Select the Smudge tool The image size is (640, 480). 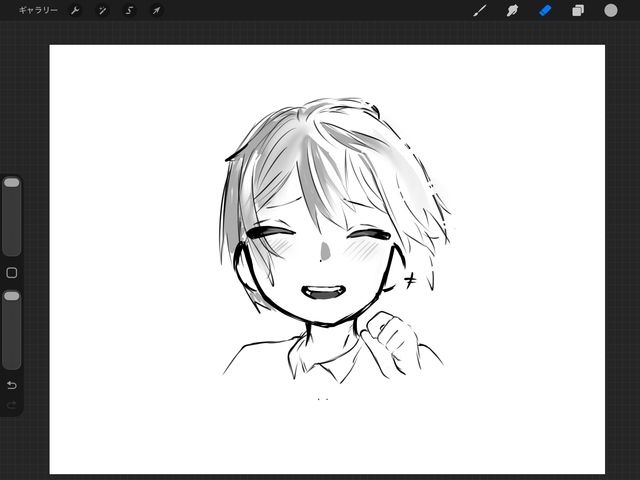pos(513,10)
